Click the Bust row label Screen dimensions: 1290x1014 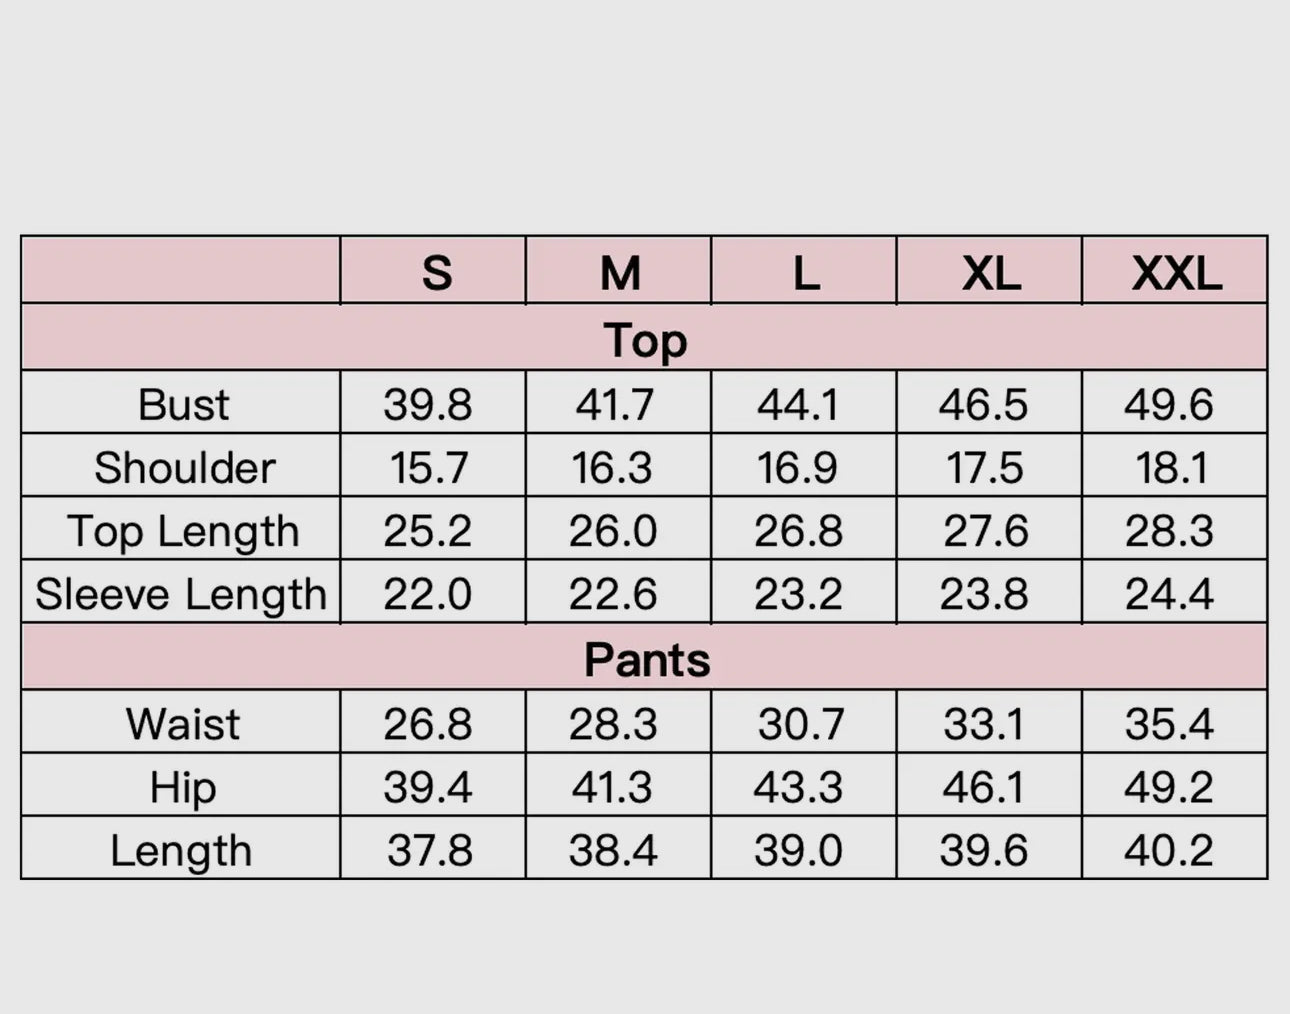tap(183, 405)
